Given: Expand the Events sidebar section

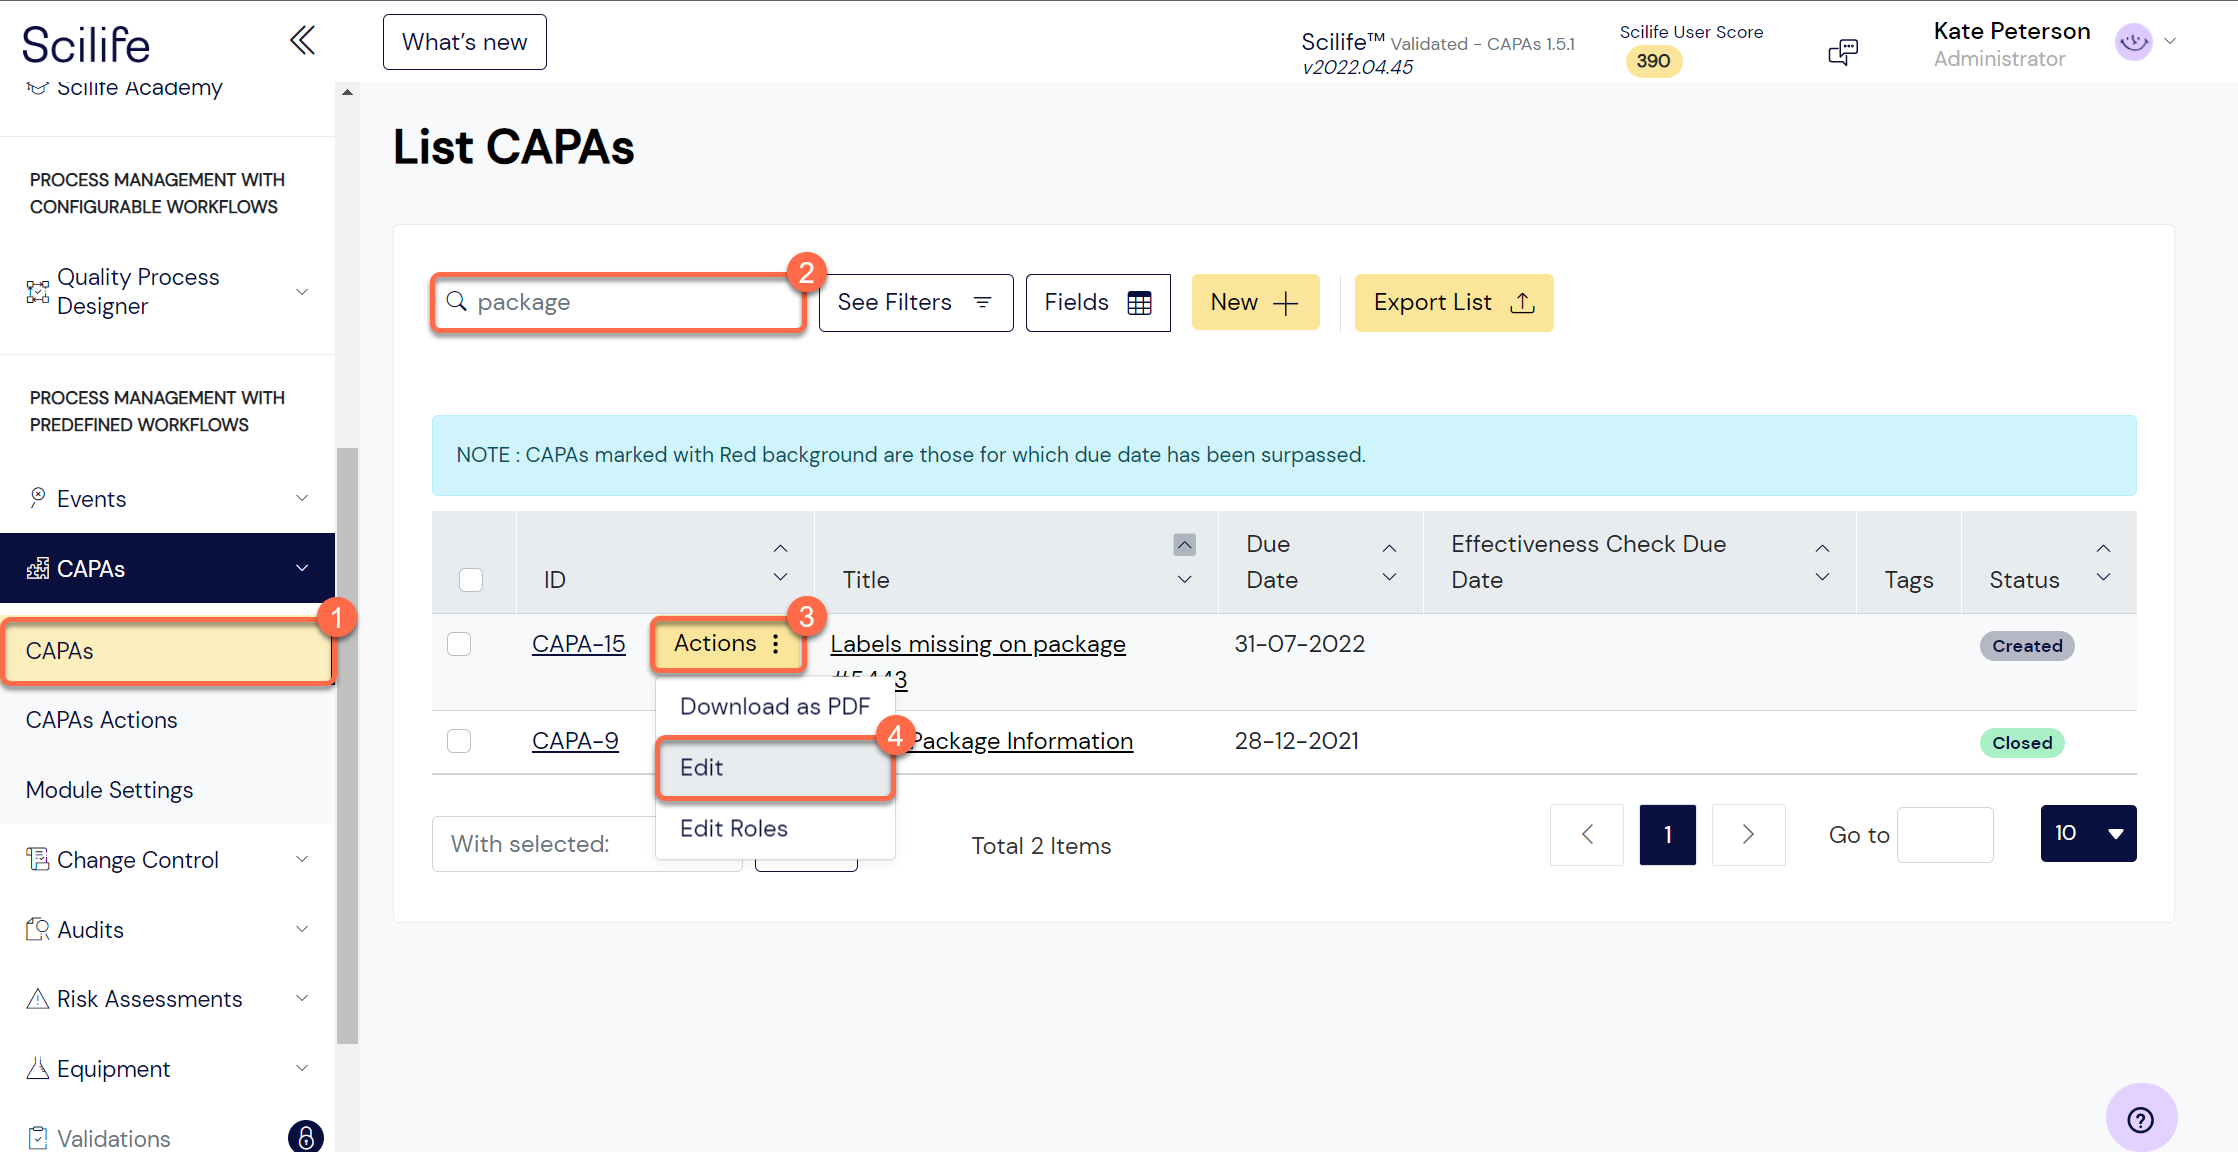Looking at the screenshot, I should coord(302,498).
